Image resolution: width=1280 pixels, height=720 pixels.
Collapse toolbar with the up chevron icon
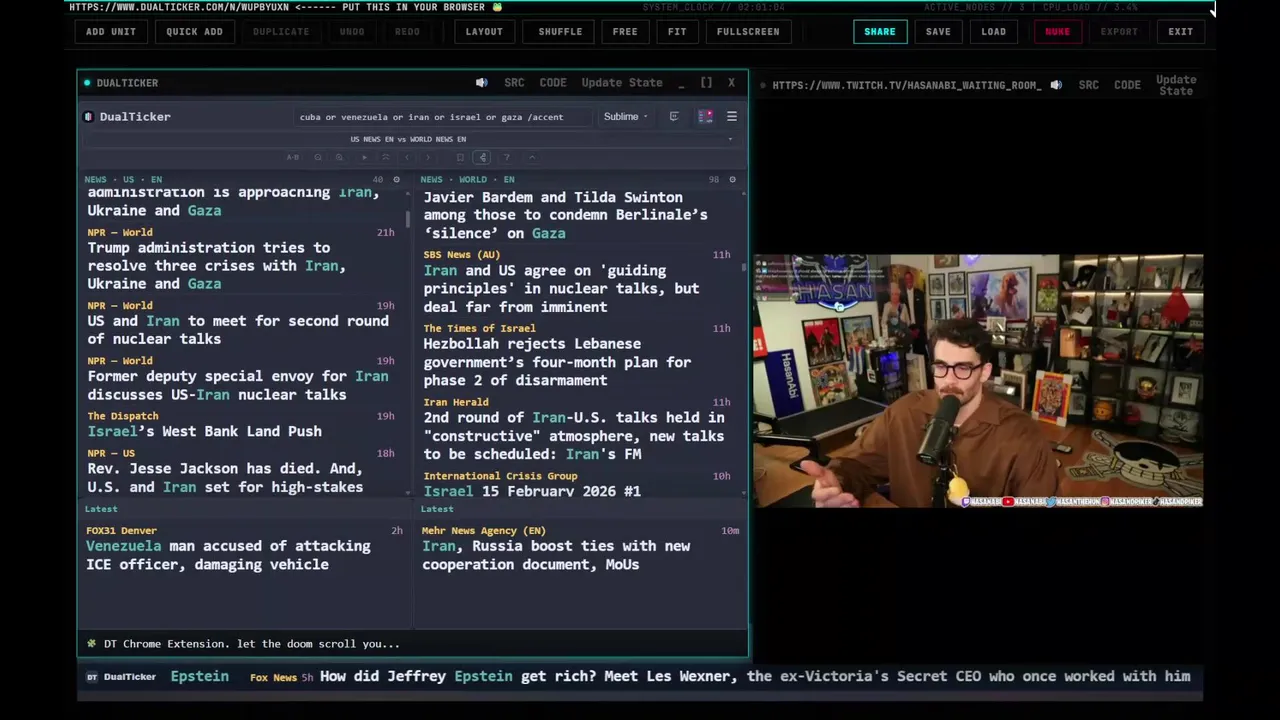(532, 157)
